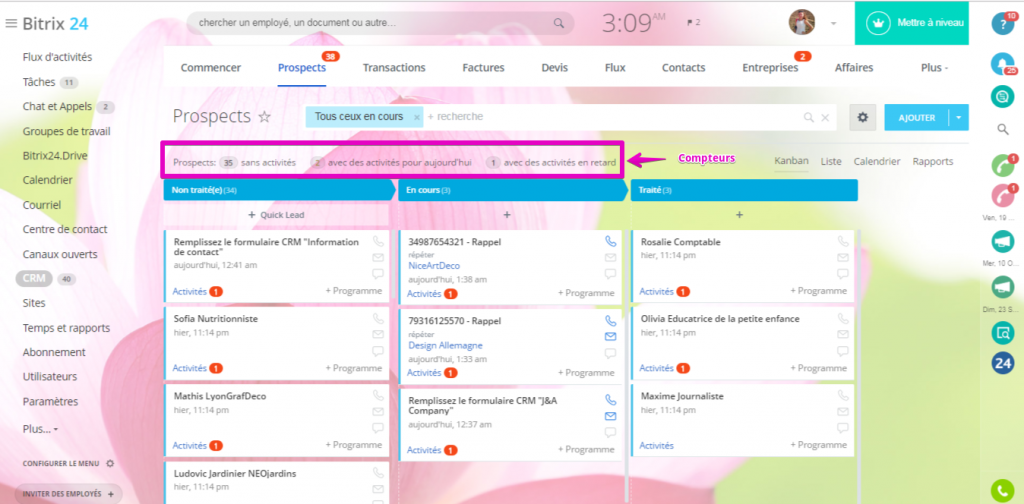Screen dimensions: 1024x504
Task: Filter by 'sans activités' counter
Action: point(257,163)
